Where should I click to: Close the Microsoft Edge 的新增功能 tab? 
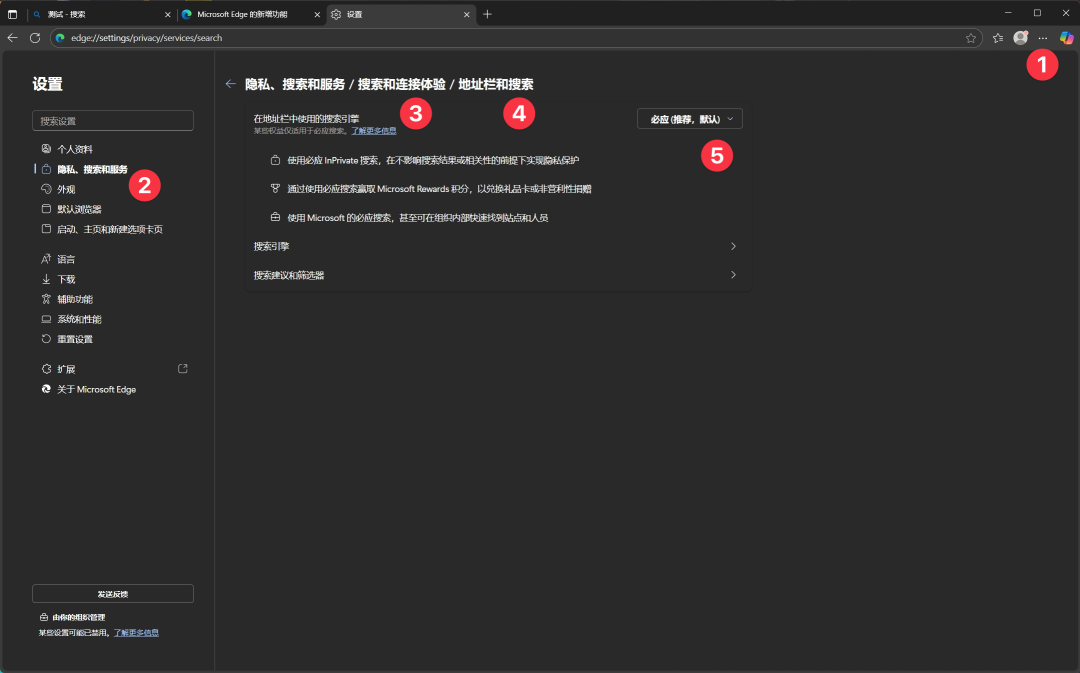coord(317,14)
